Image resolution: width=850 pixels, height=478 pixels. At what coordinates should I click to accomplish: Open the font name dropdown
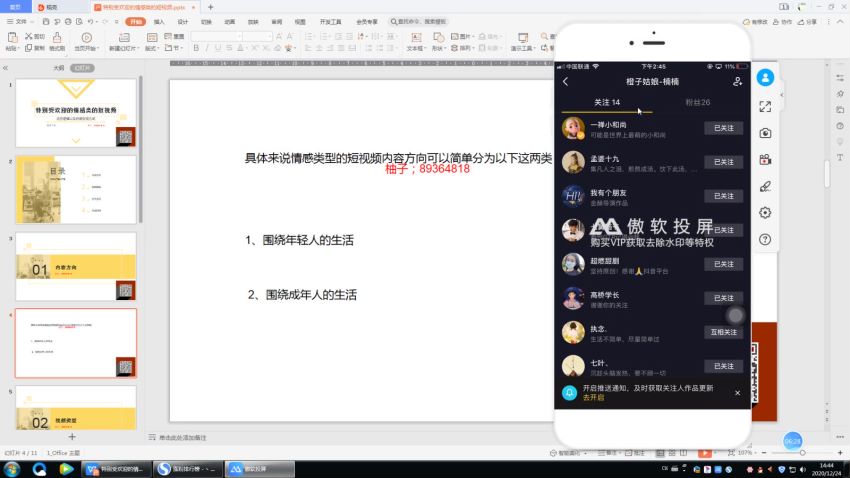point(239,36)
